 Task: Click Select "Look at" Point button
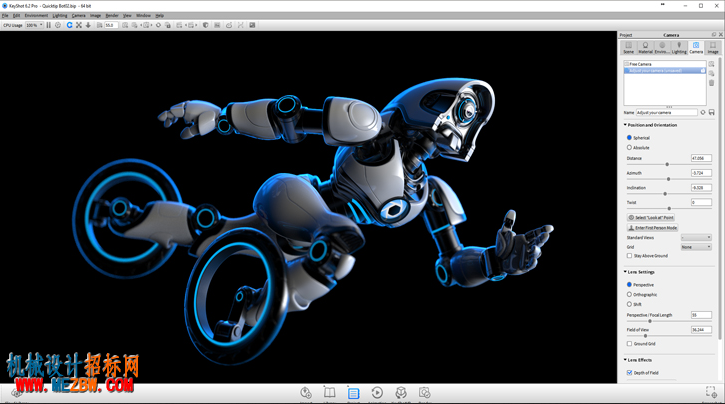(x=651, y=217)
